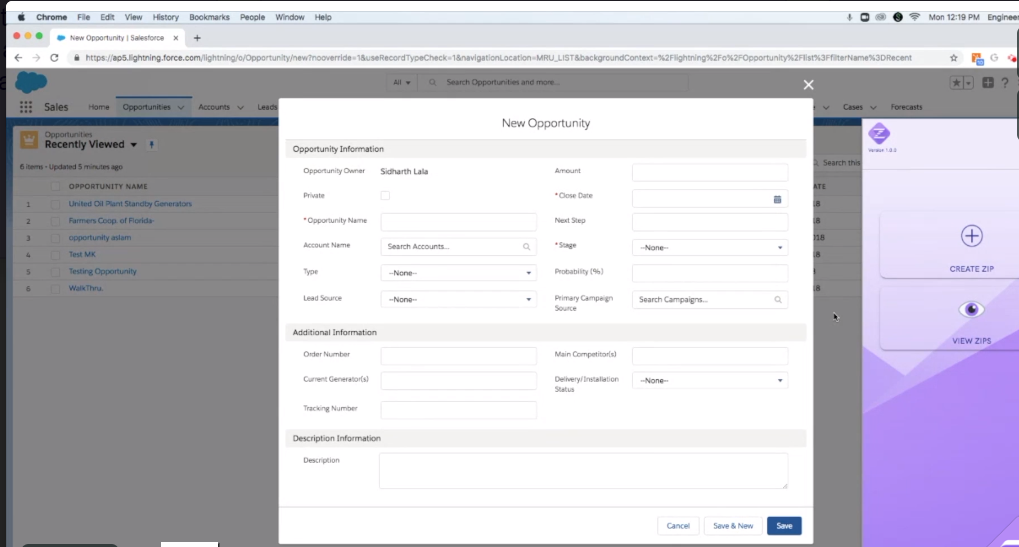Viewport: 1019px width, 547px height.
Task: Click the Wi-Fi status icon
Action: pos(914,18)
